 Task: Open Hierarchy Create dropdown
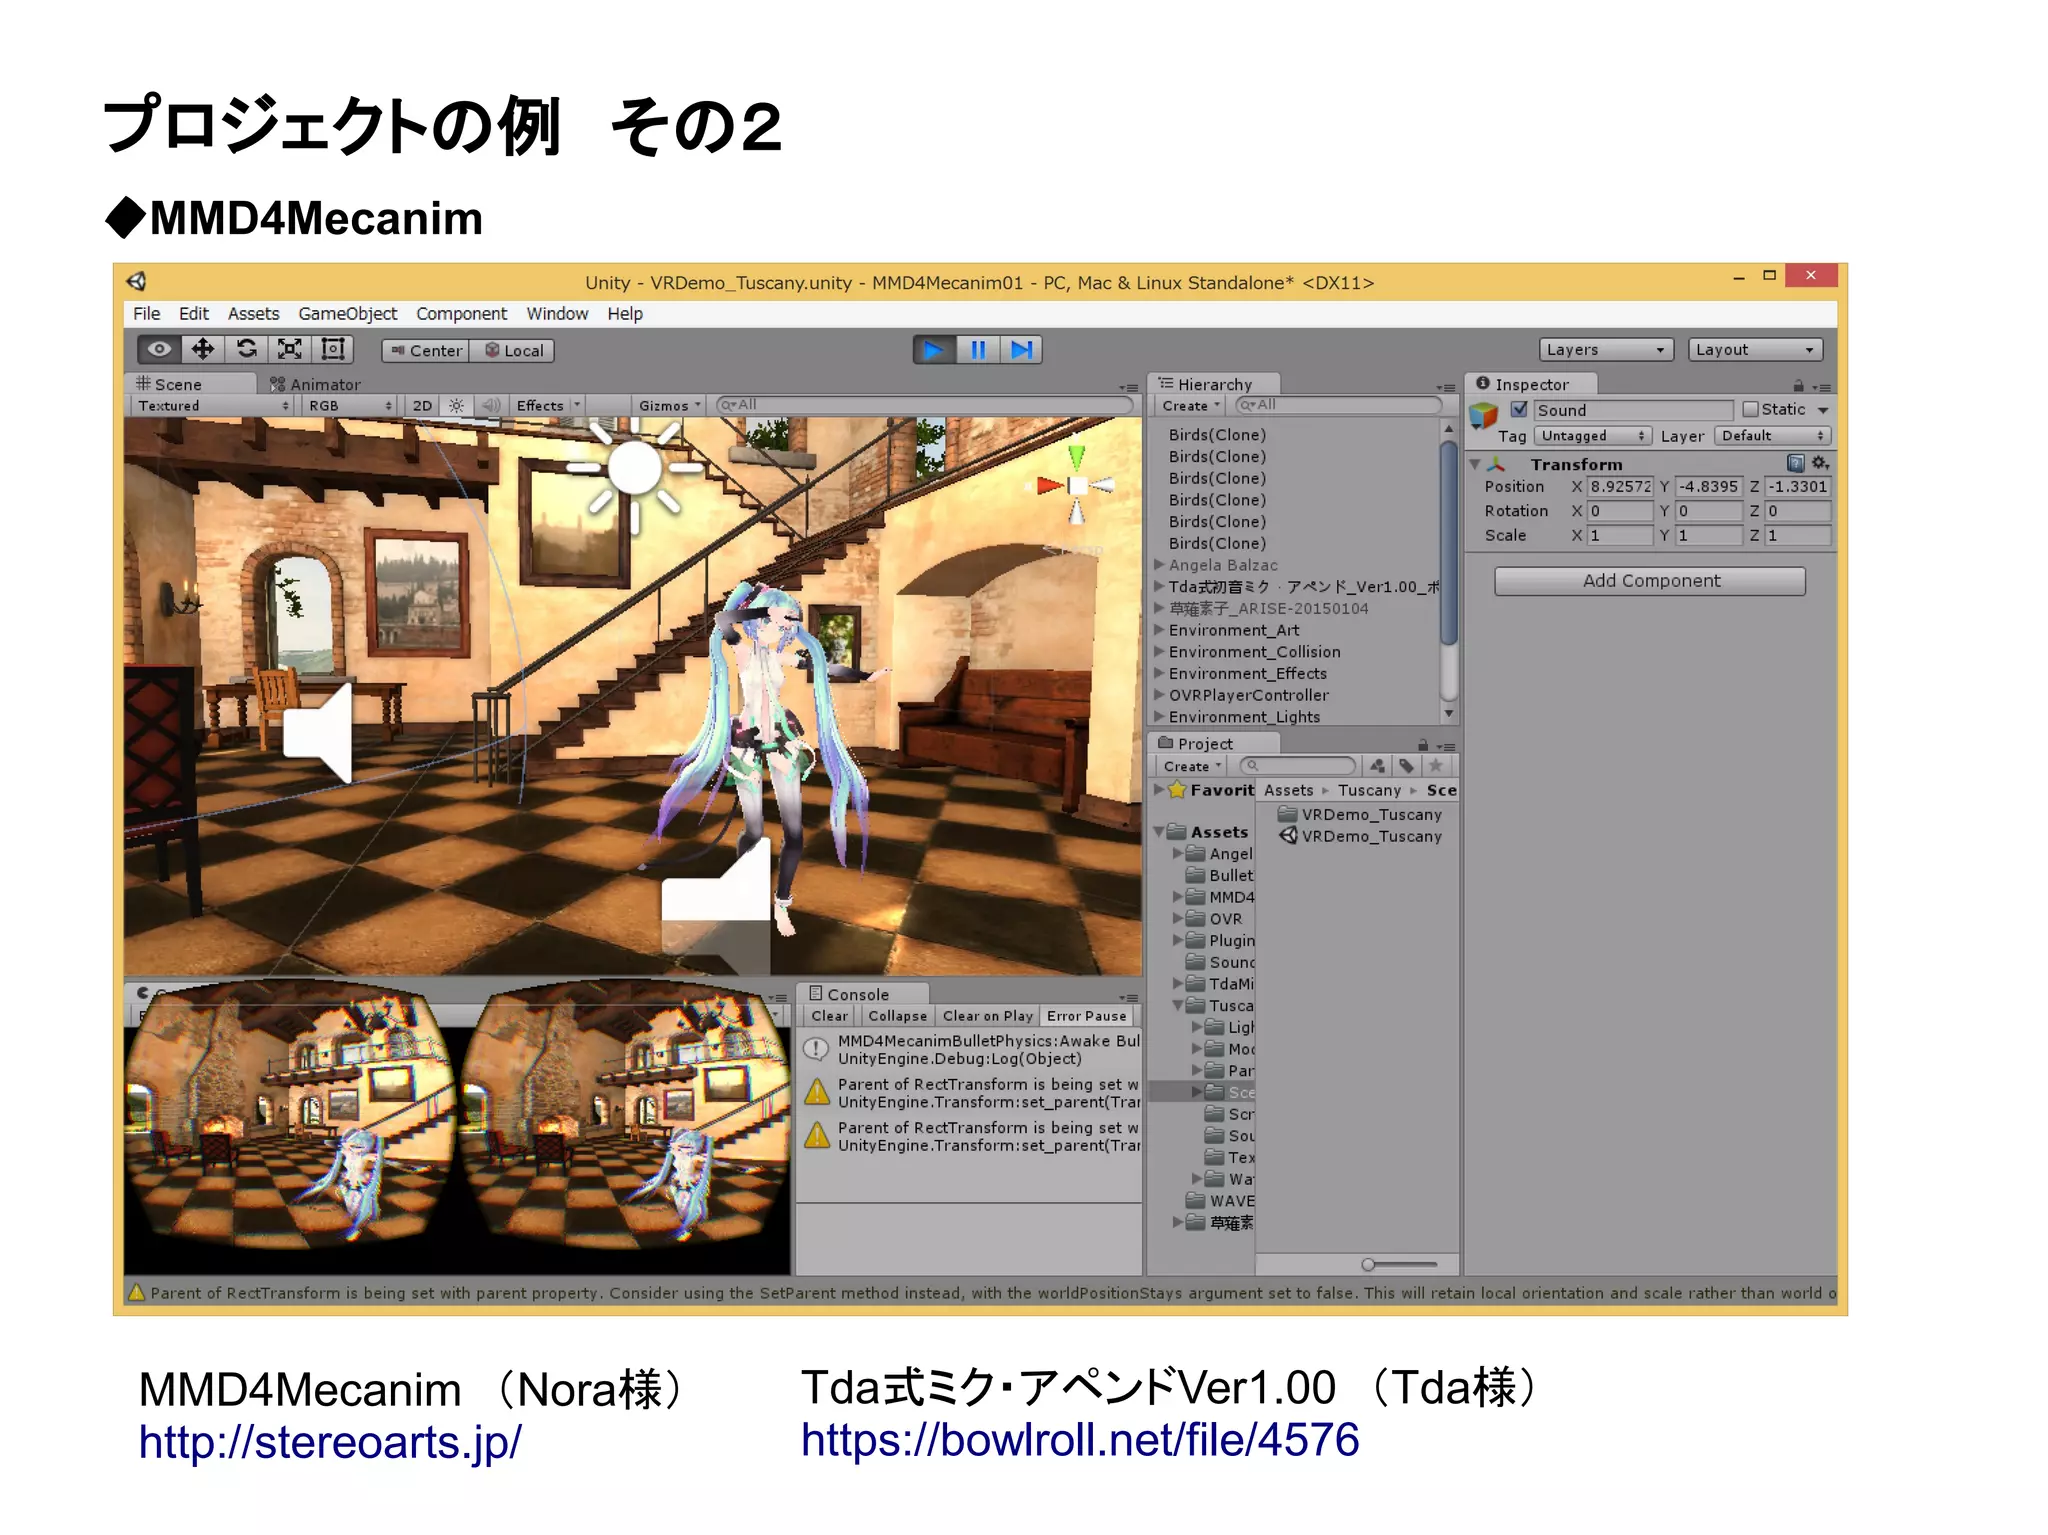1191,405
